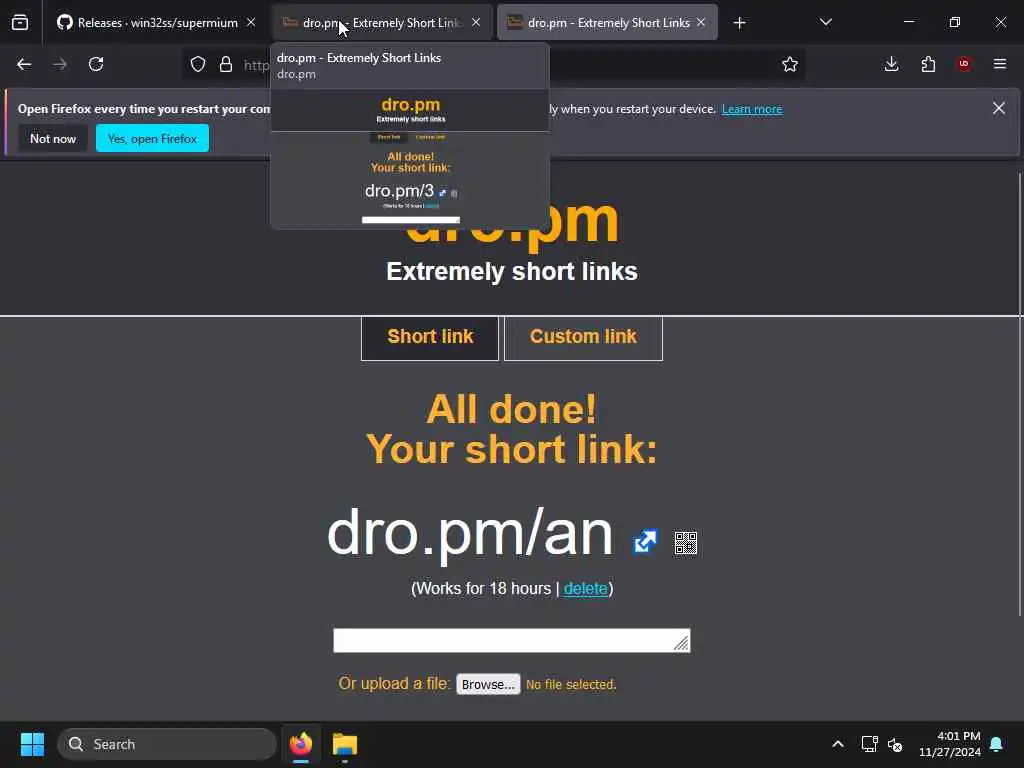This screenshot has width=1024, height=768.
Task: Open network status tray icon
Action: tap(869, 744)
